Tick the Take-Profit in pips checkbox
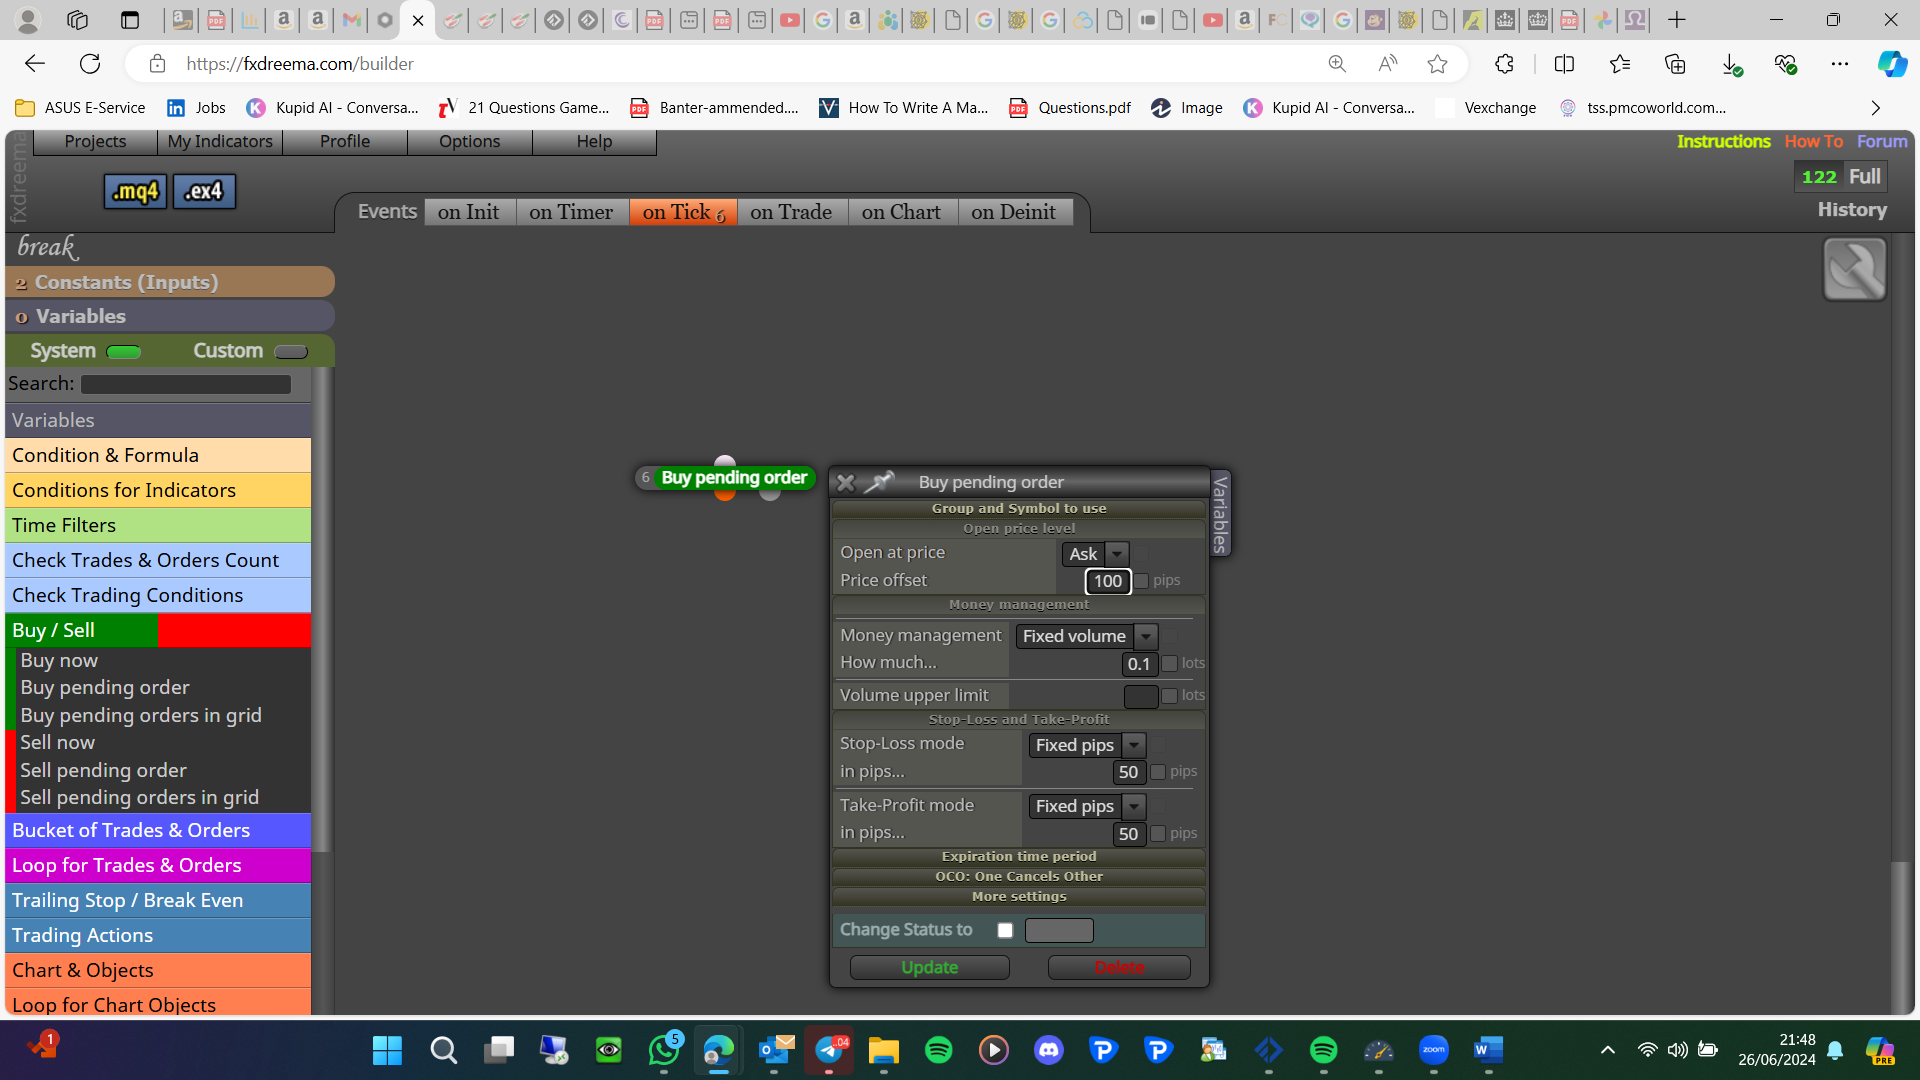The image size is (1920, 1080). (1158, 834)
